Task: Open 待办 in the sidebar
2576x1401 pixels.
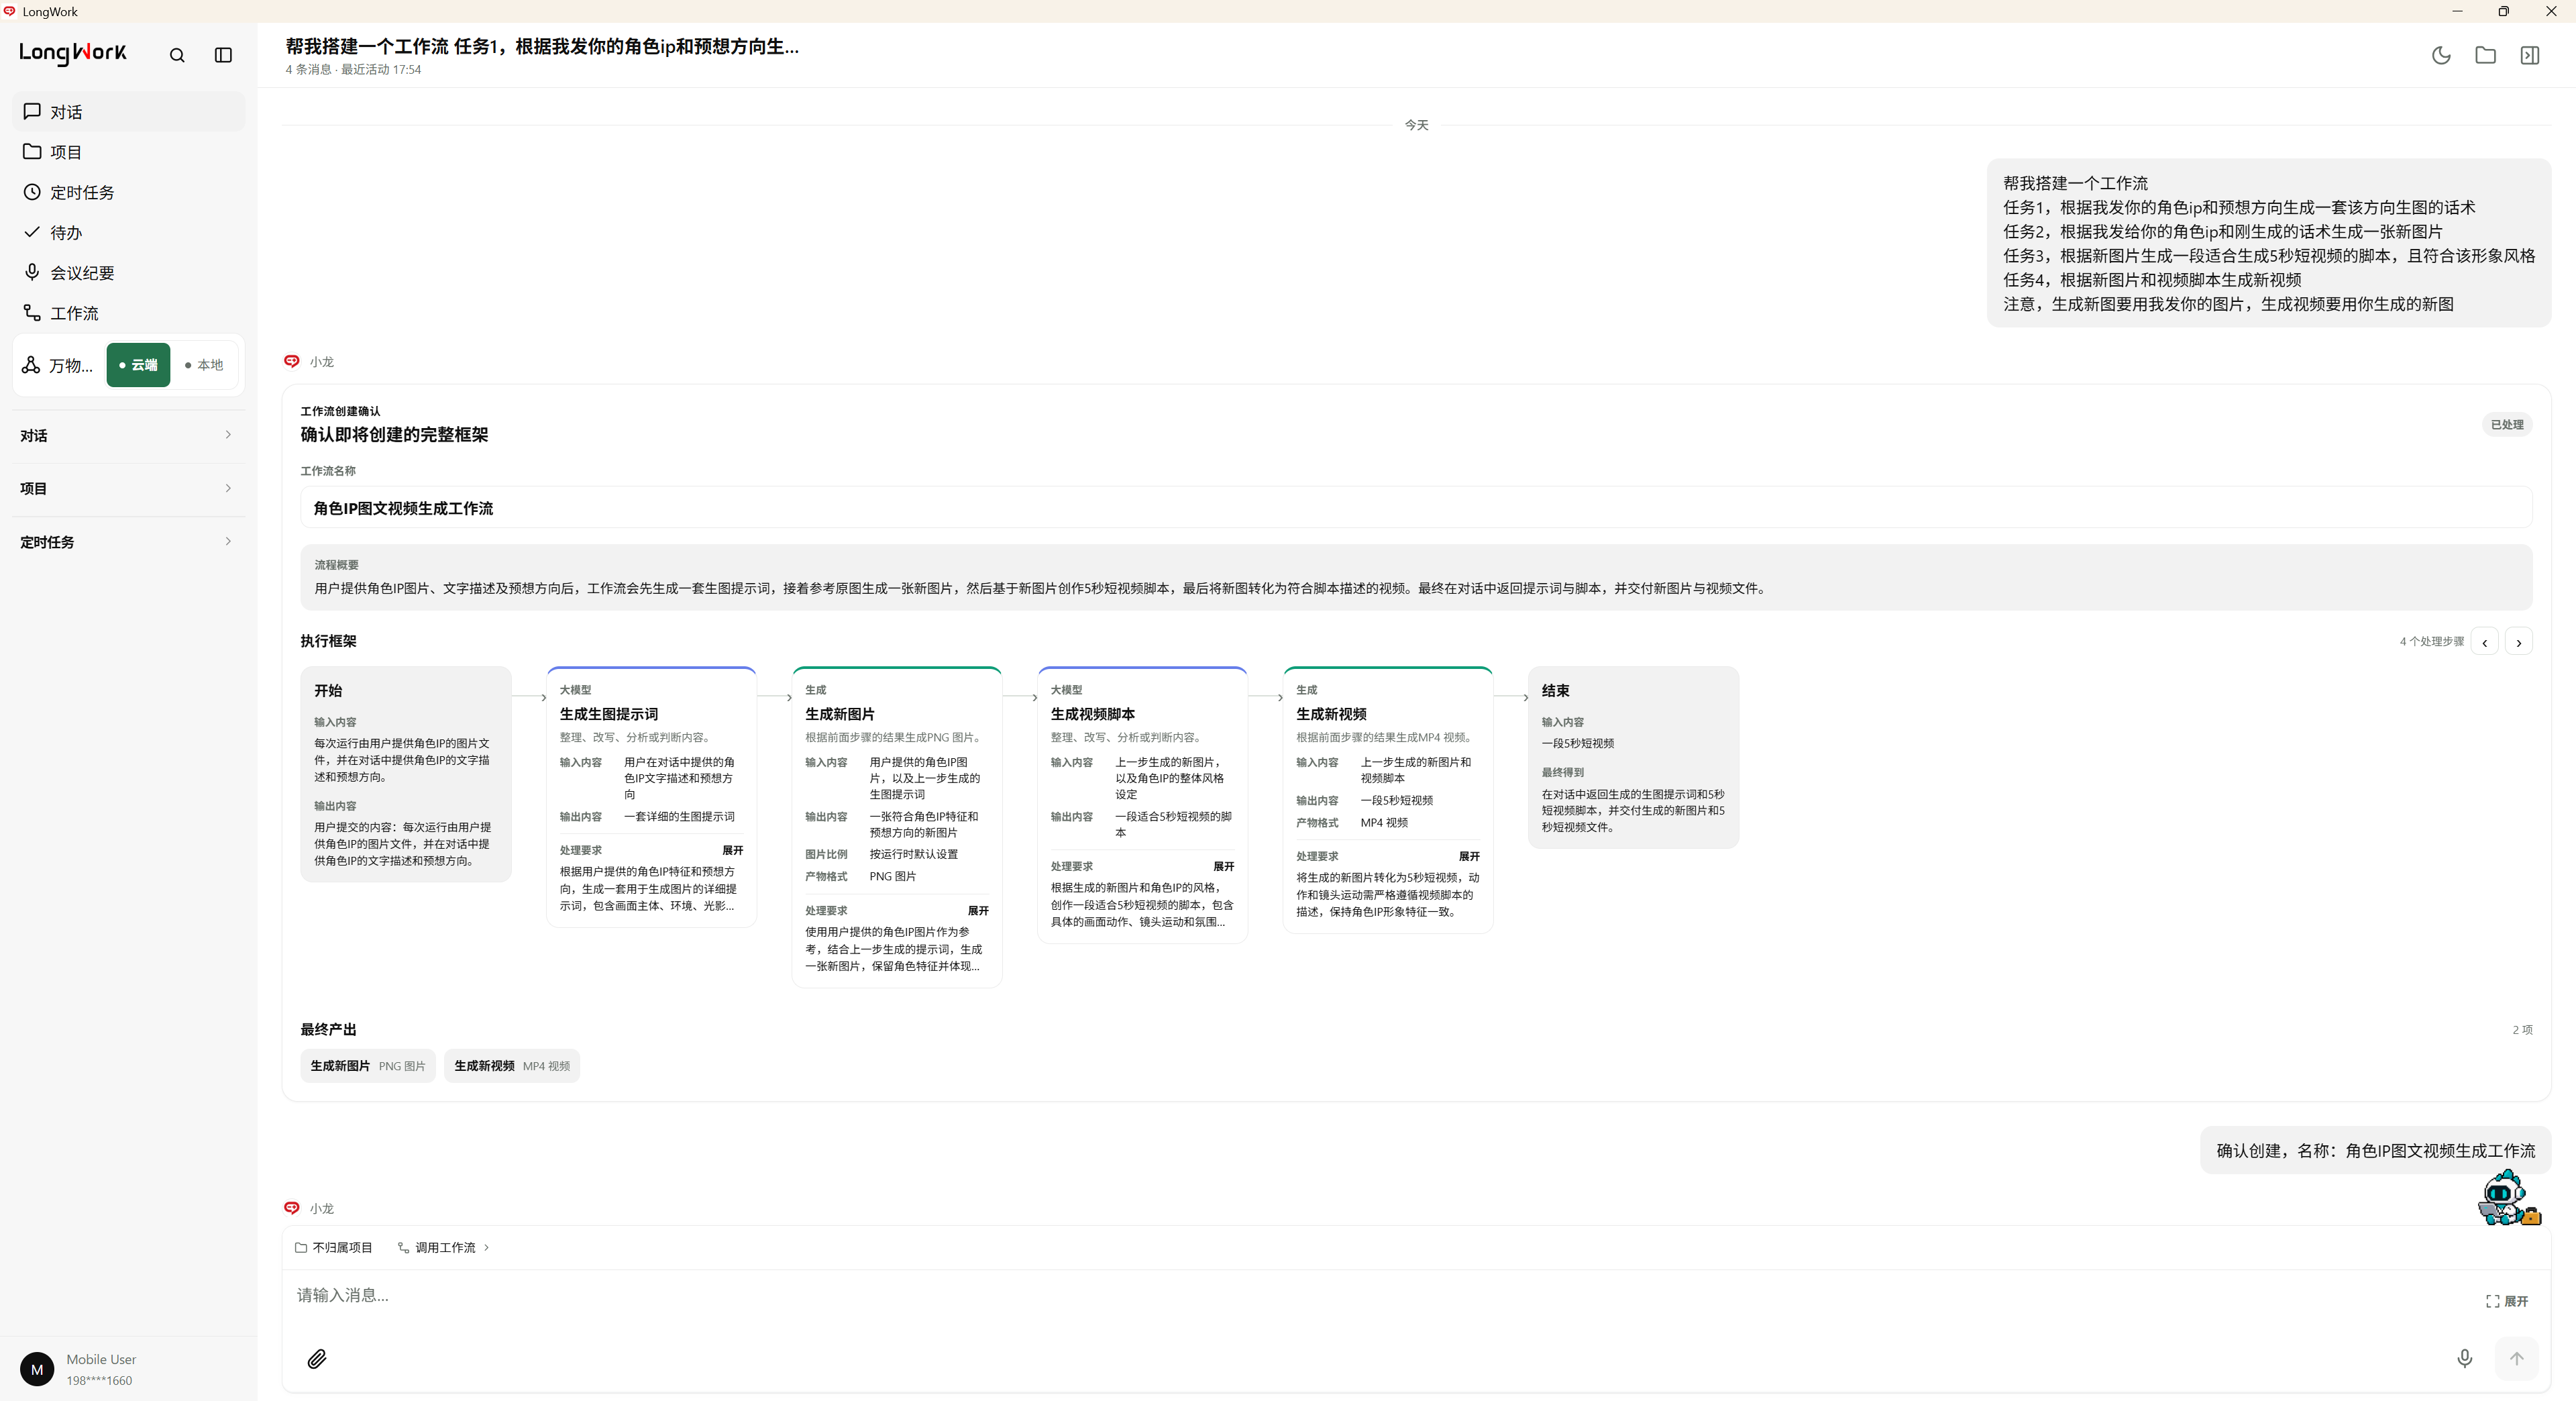Action: coord(128,232)
